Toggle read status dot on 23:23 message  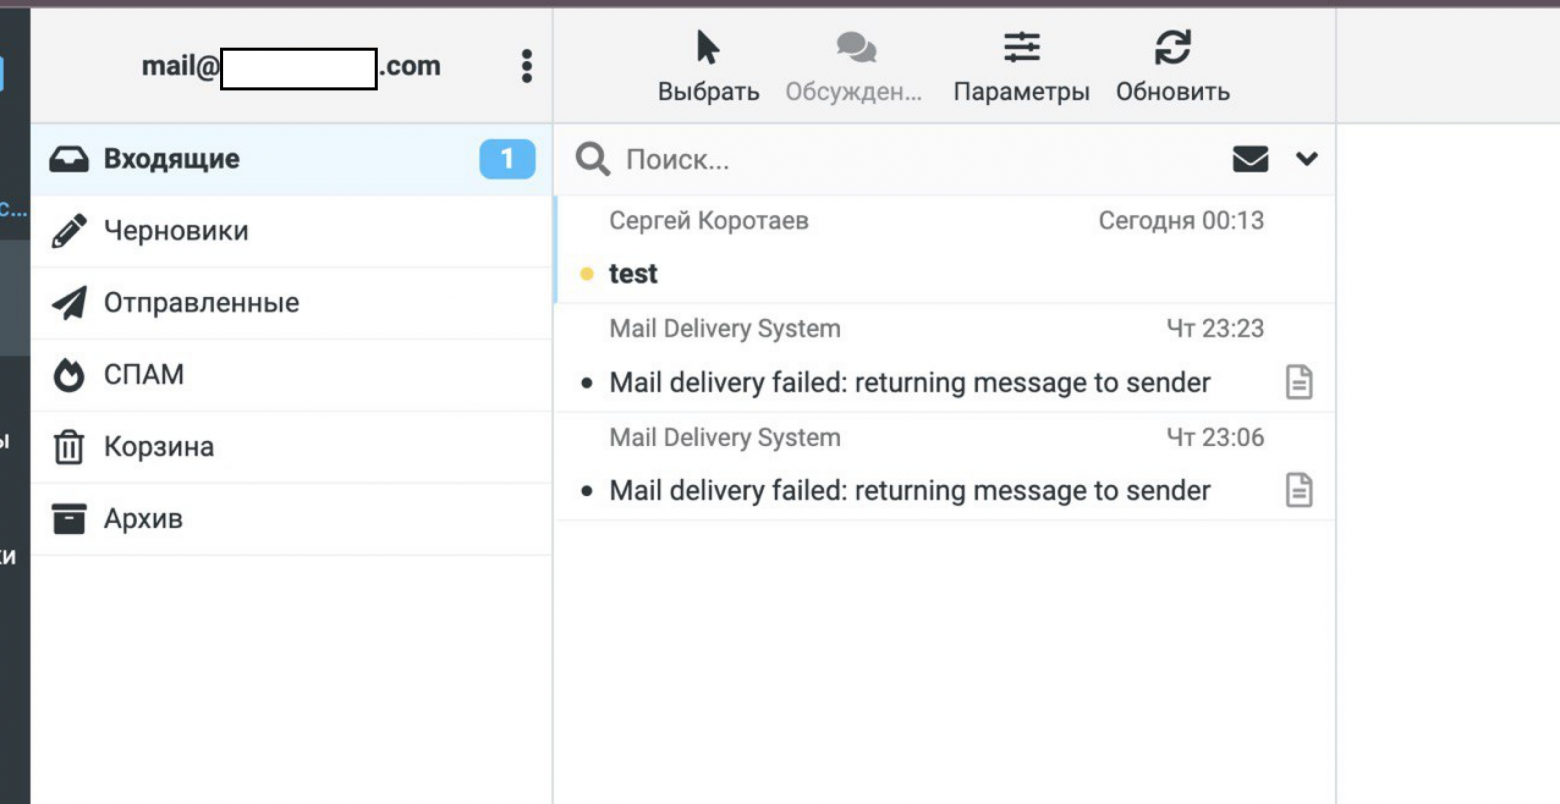click(x=587, y=383)
